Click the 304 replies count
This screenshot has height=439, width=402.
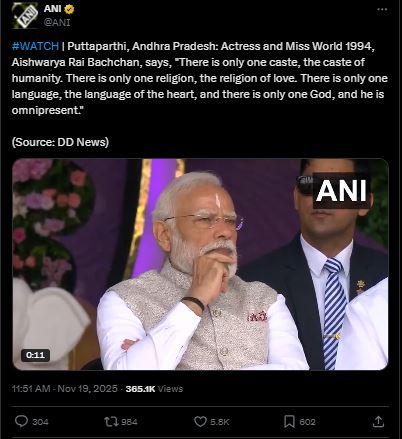click(x=40, y=422)
